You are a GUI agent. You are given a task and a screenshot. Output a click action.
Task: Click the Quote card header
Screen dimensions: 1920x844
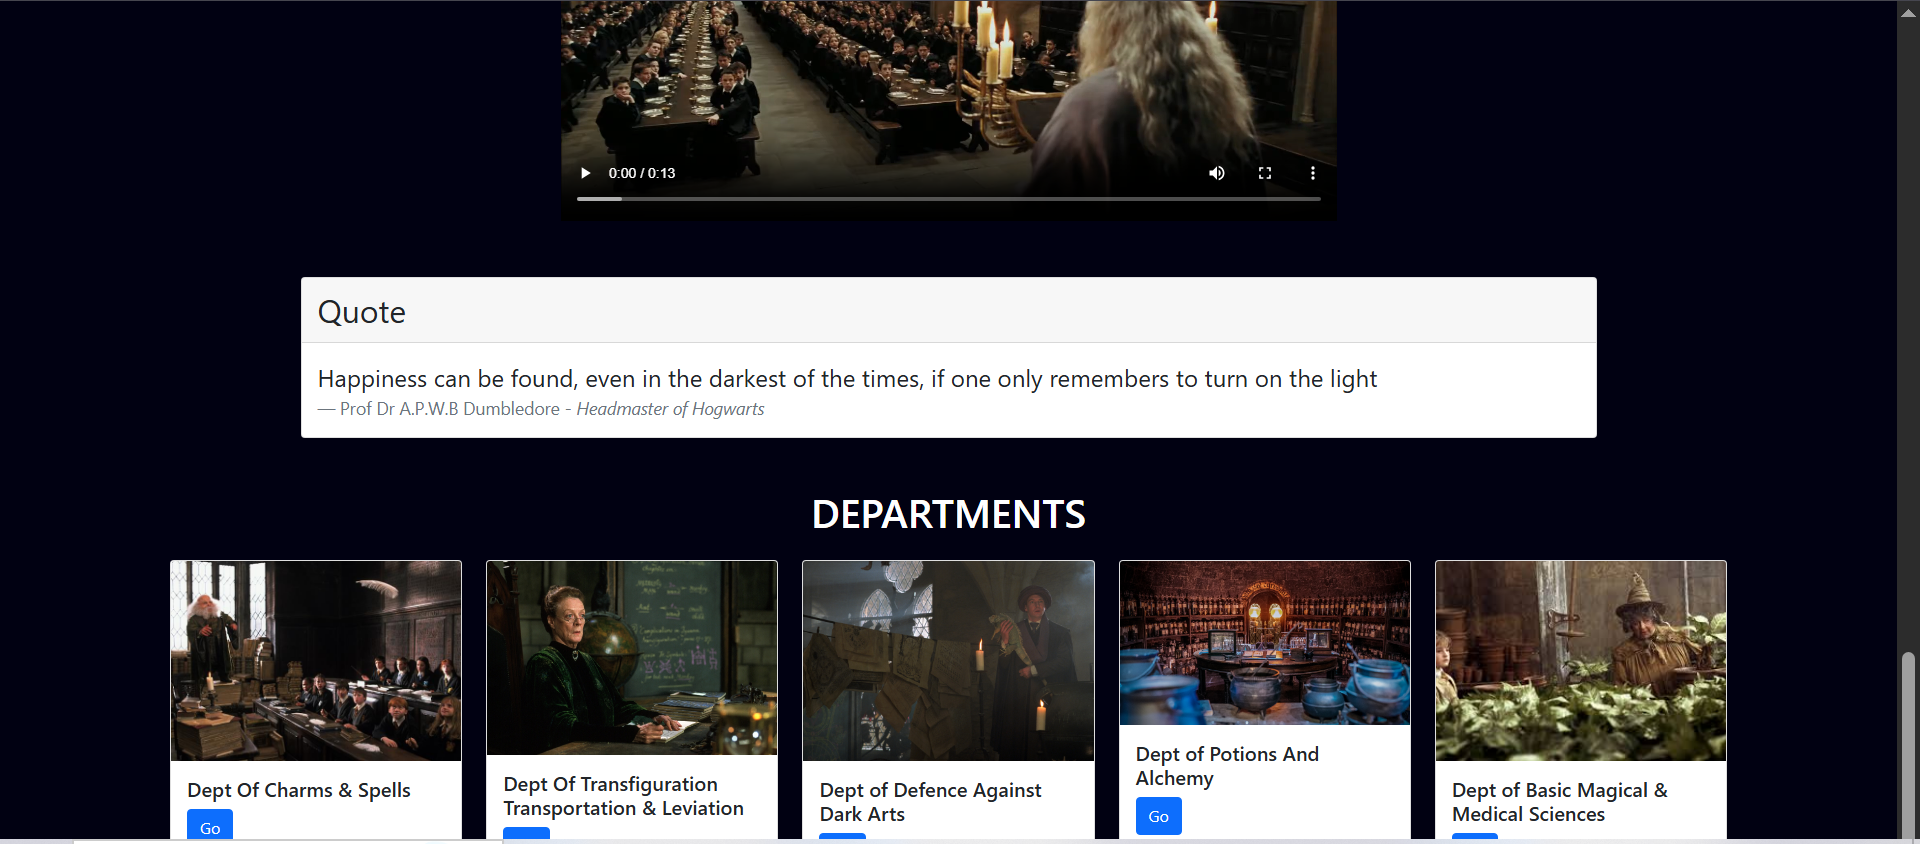click(x=949, y=311)
